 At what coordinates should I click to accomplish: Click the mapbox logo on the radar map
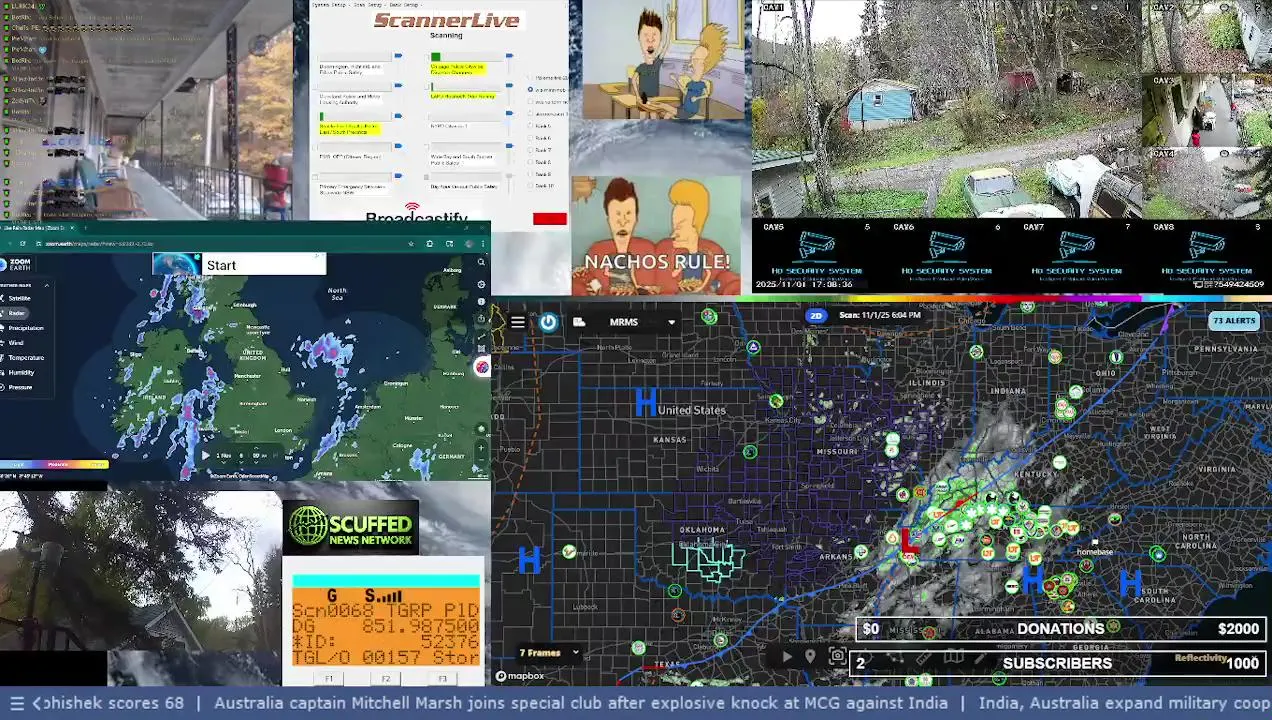(520, 676)
